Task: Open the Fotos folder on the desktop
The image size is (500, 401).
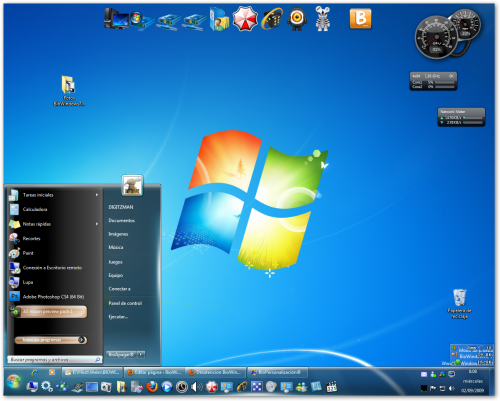Action: point(69,91)
